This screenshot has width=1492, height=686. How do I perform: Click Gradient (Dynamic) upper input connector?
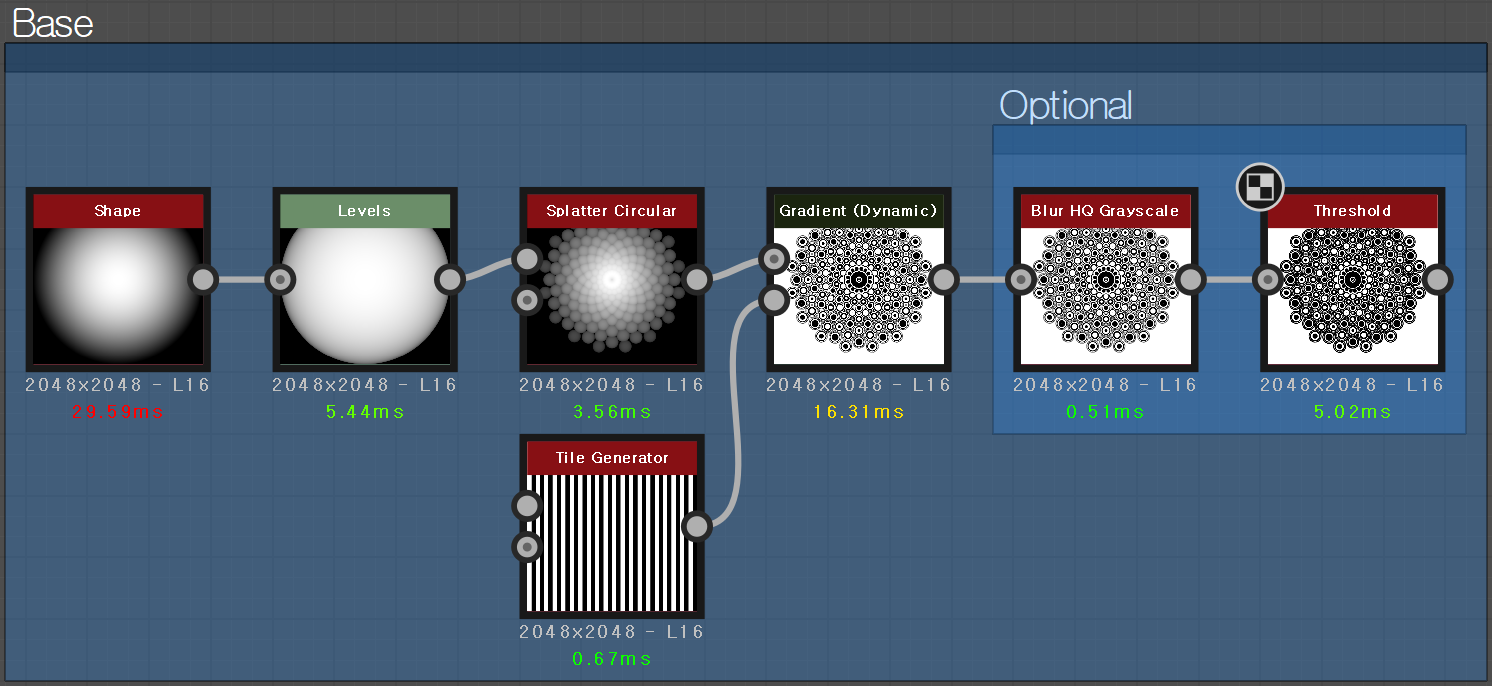tap(775, 259)
